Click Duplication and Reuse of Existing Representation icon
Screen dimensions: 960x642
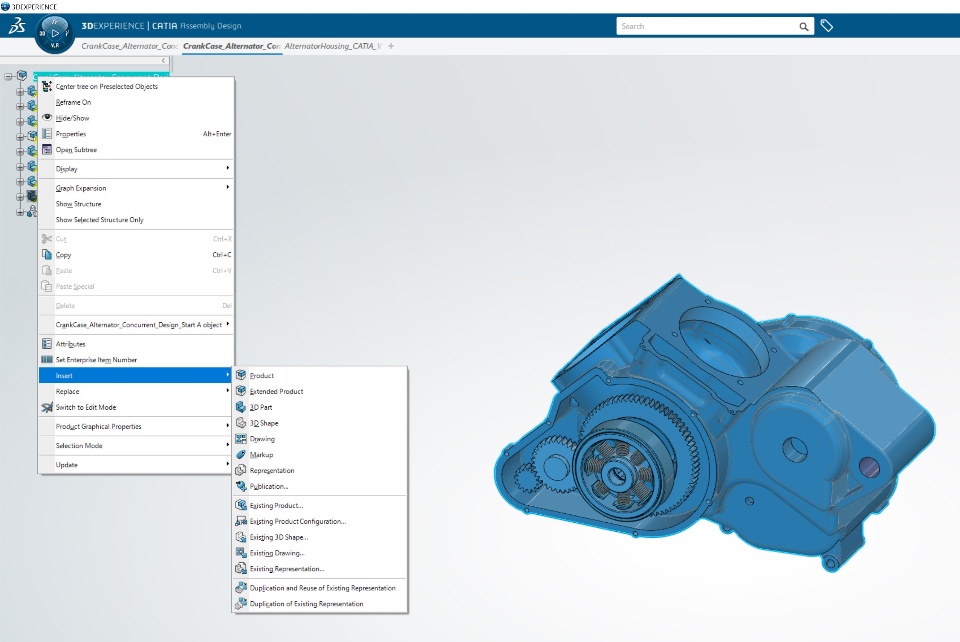point(241,588)
